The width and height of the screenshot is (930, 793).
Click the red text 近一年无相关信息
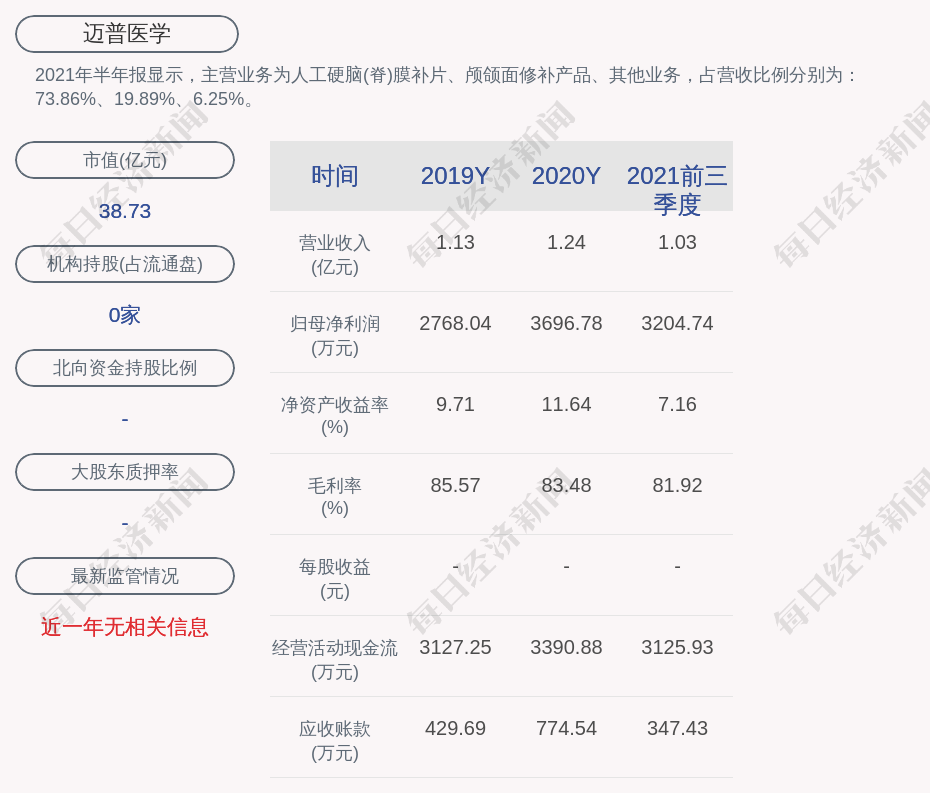pos(125,627)
